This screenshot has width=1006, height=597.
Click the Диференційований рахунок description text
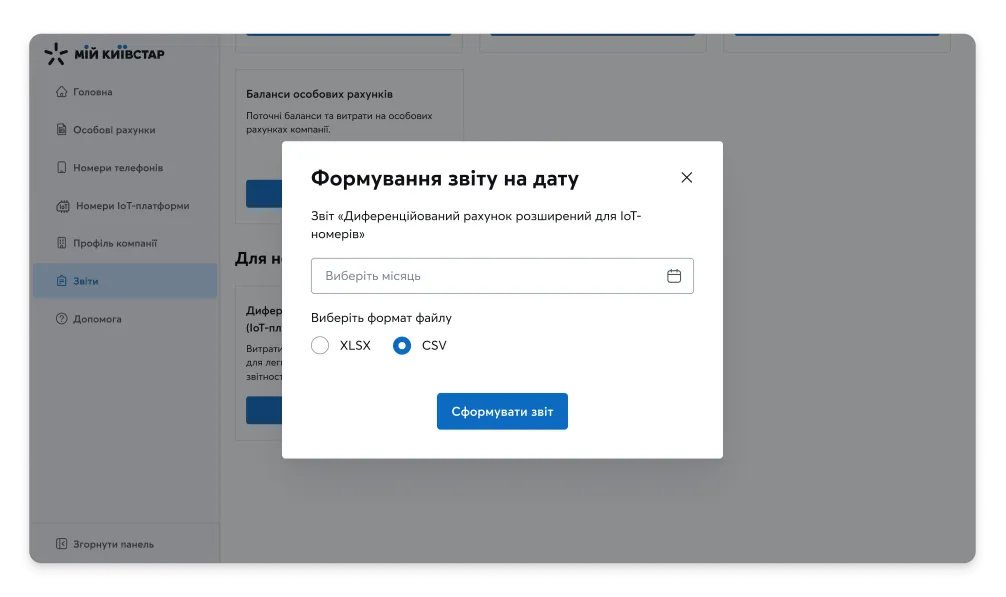click(x=476, y=225)
